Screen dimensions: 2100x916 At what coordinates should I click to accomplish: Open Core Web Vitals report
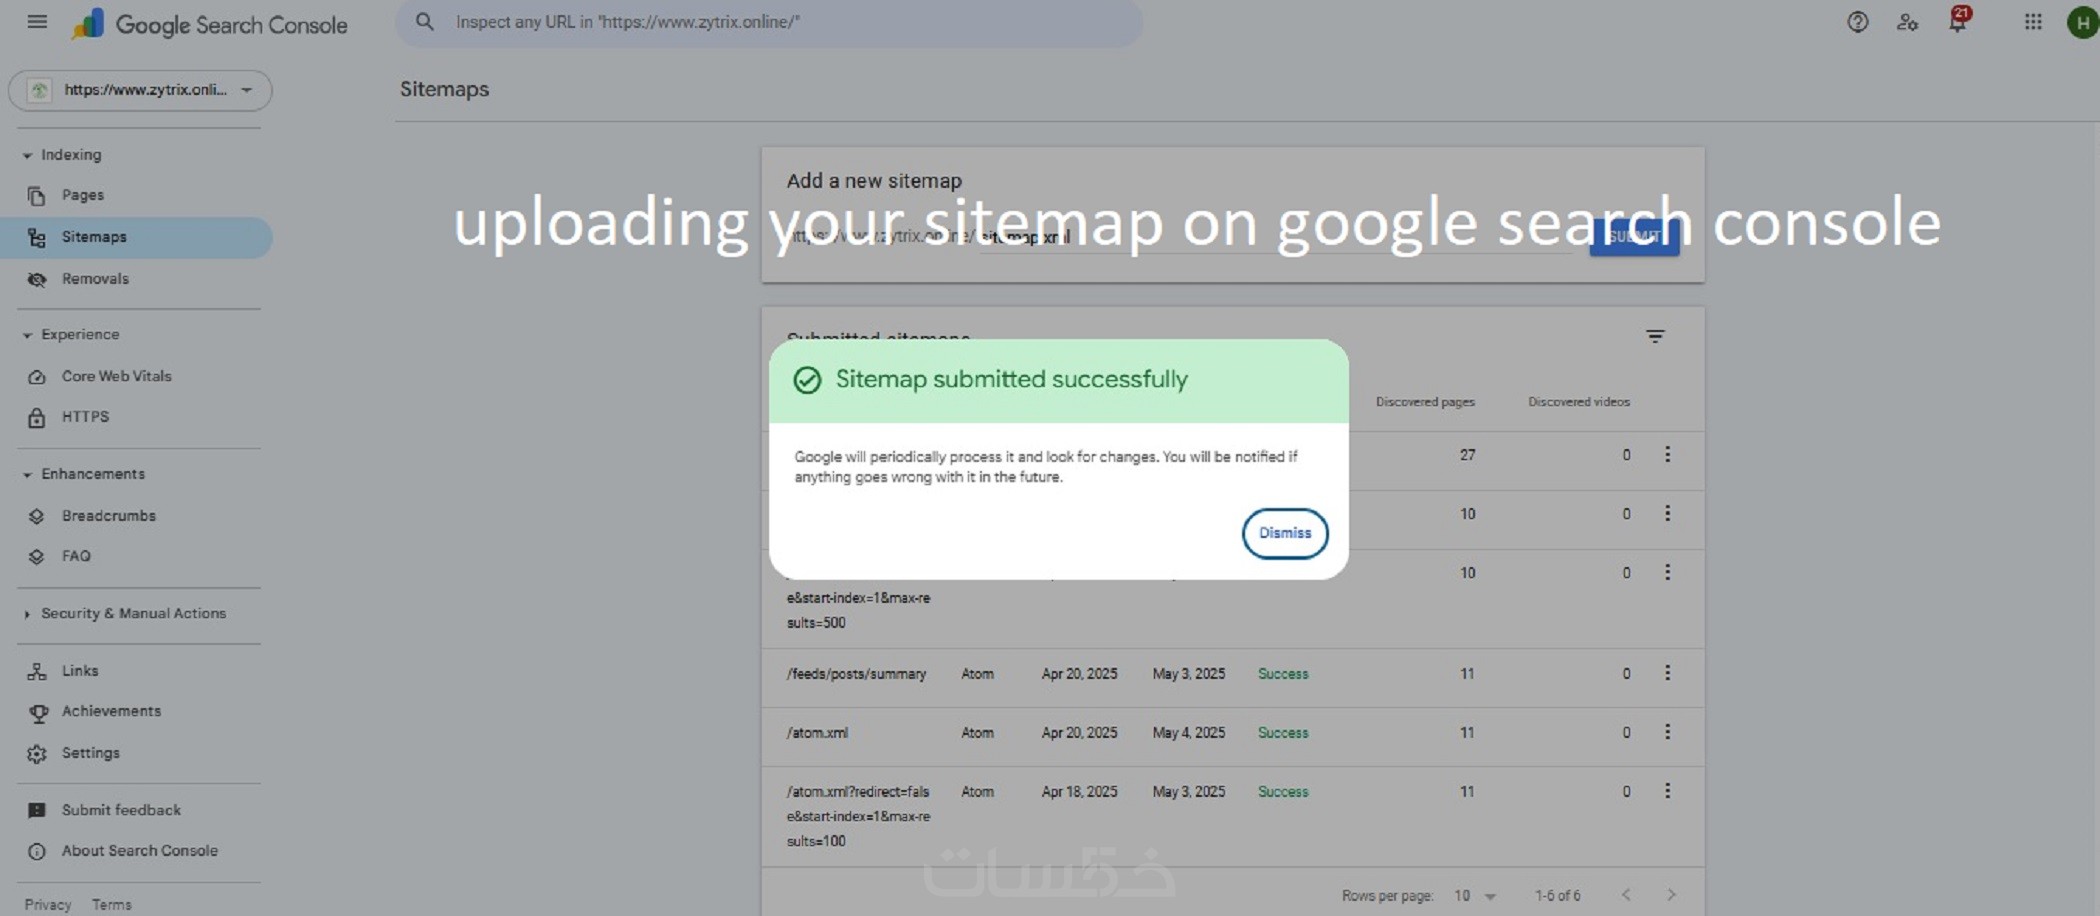click(116, 376)
